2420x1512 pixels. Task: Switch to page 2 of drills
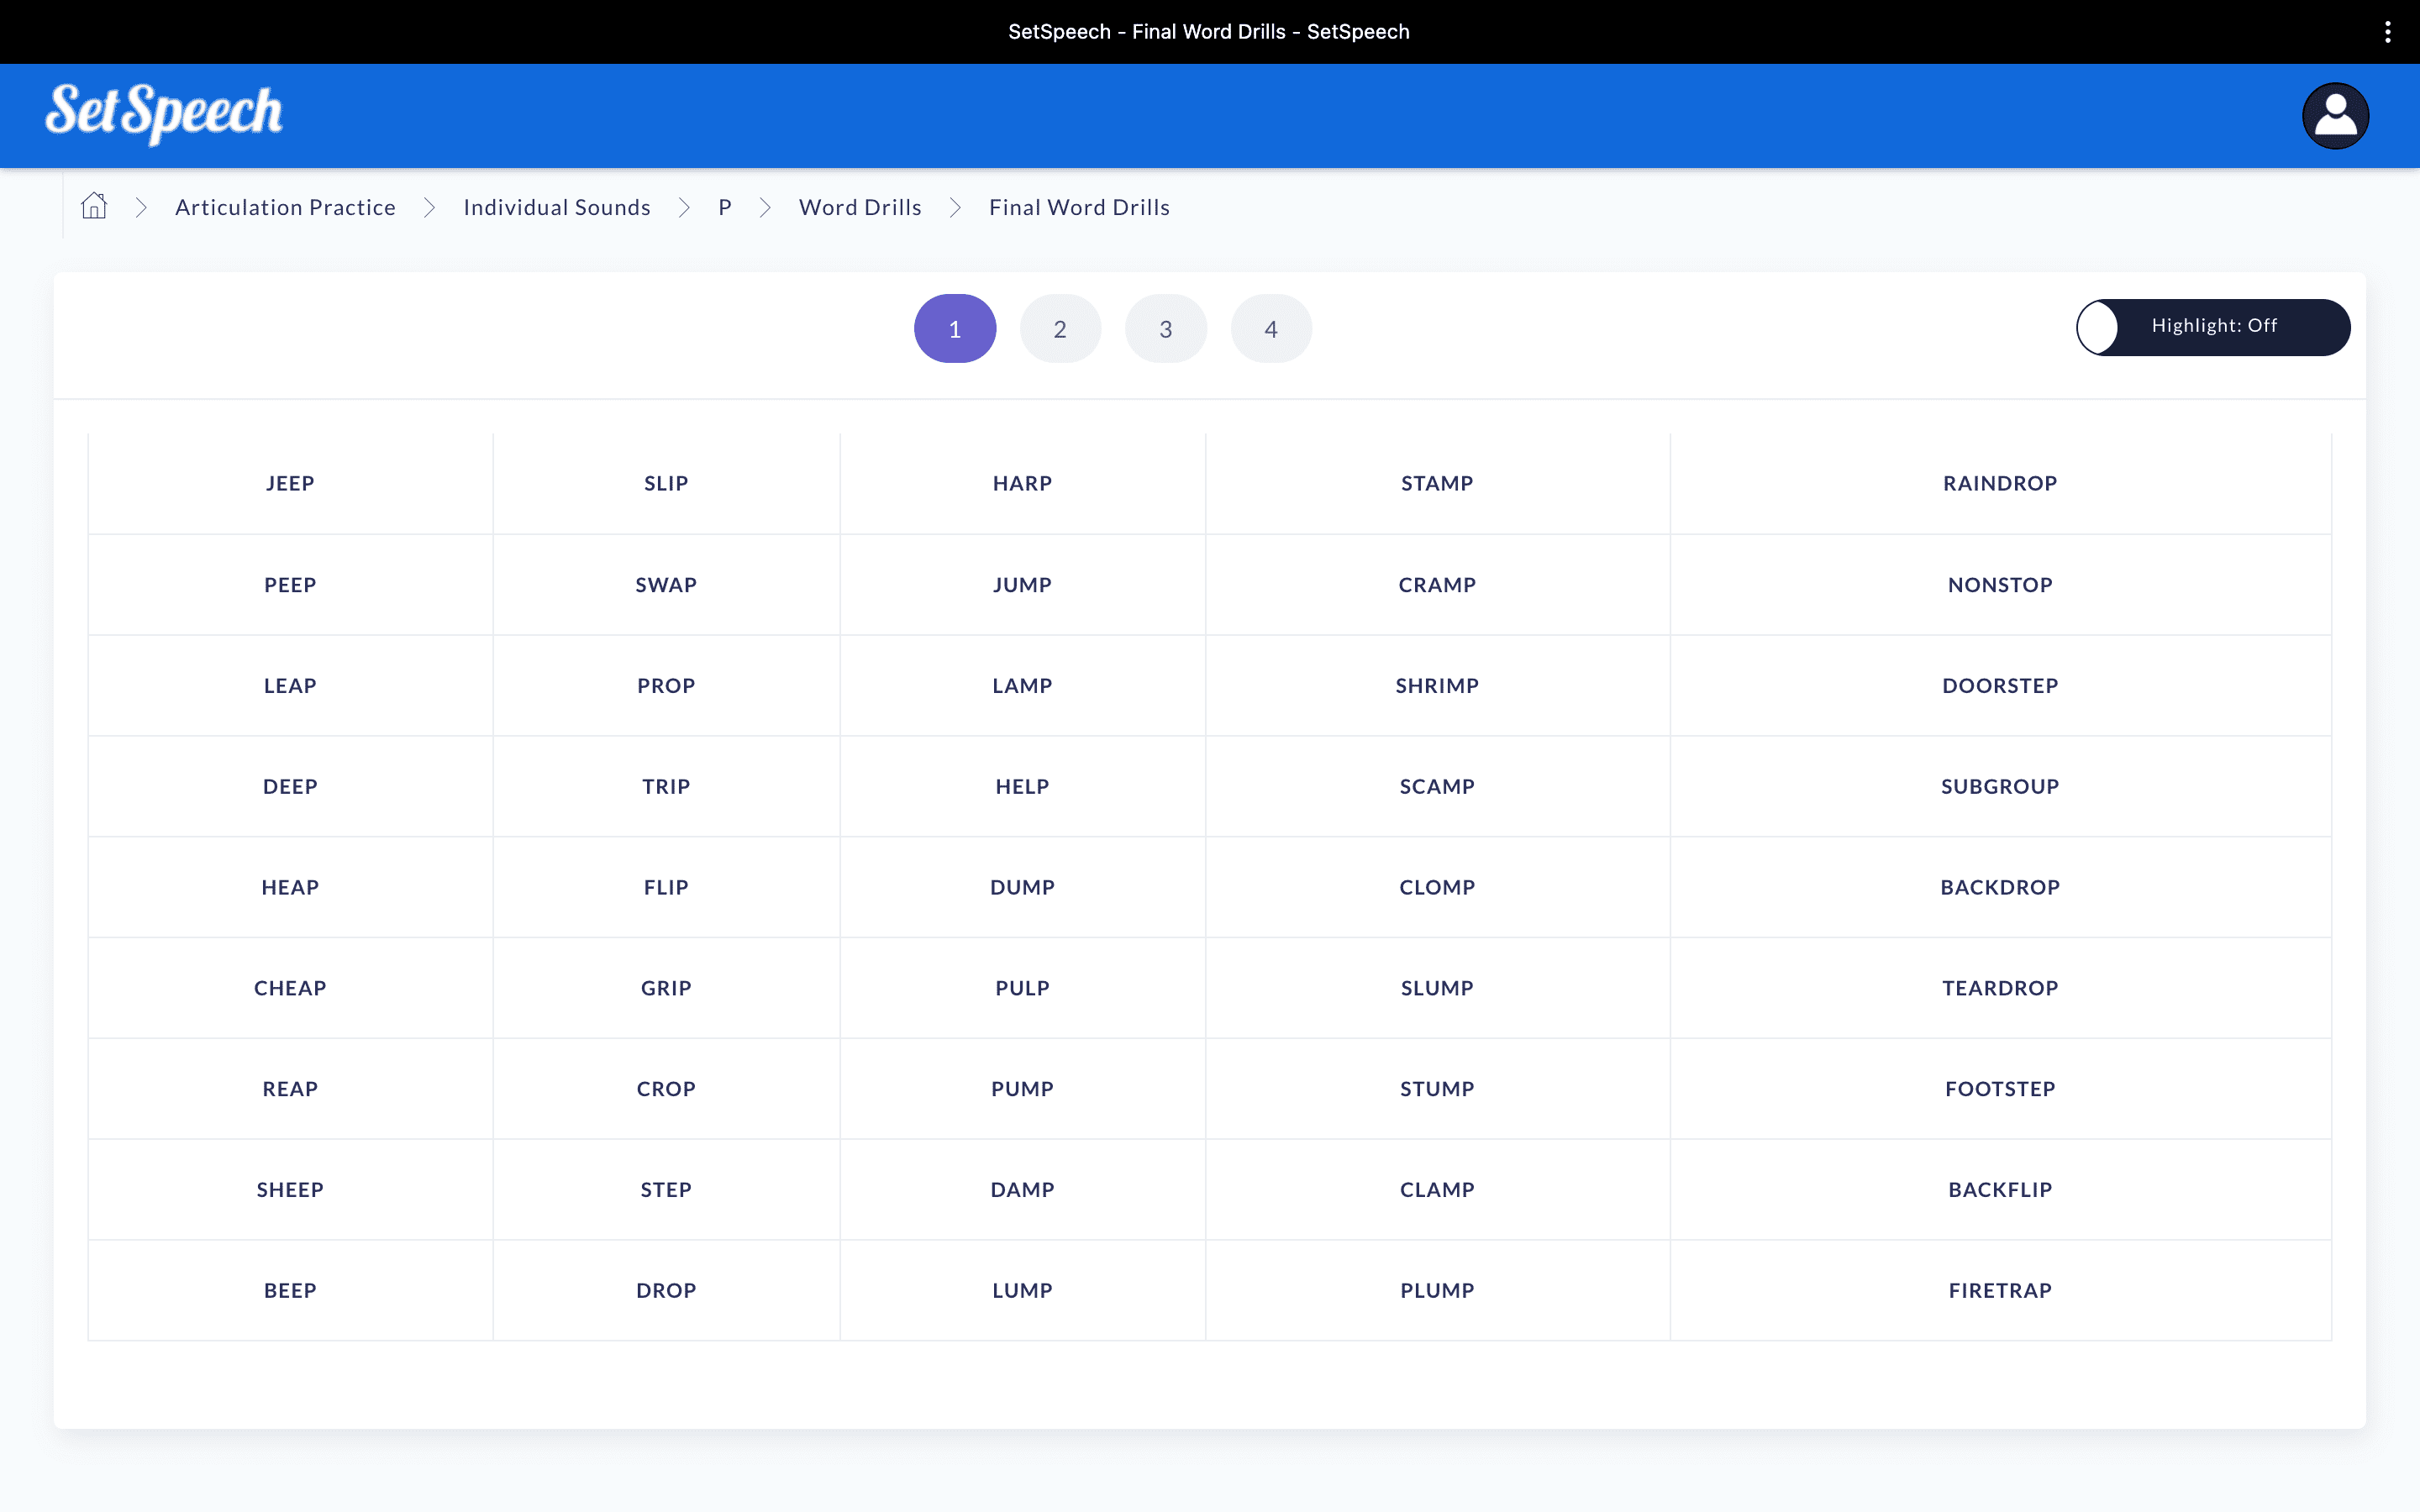click(1060, 329)
